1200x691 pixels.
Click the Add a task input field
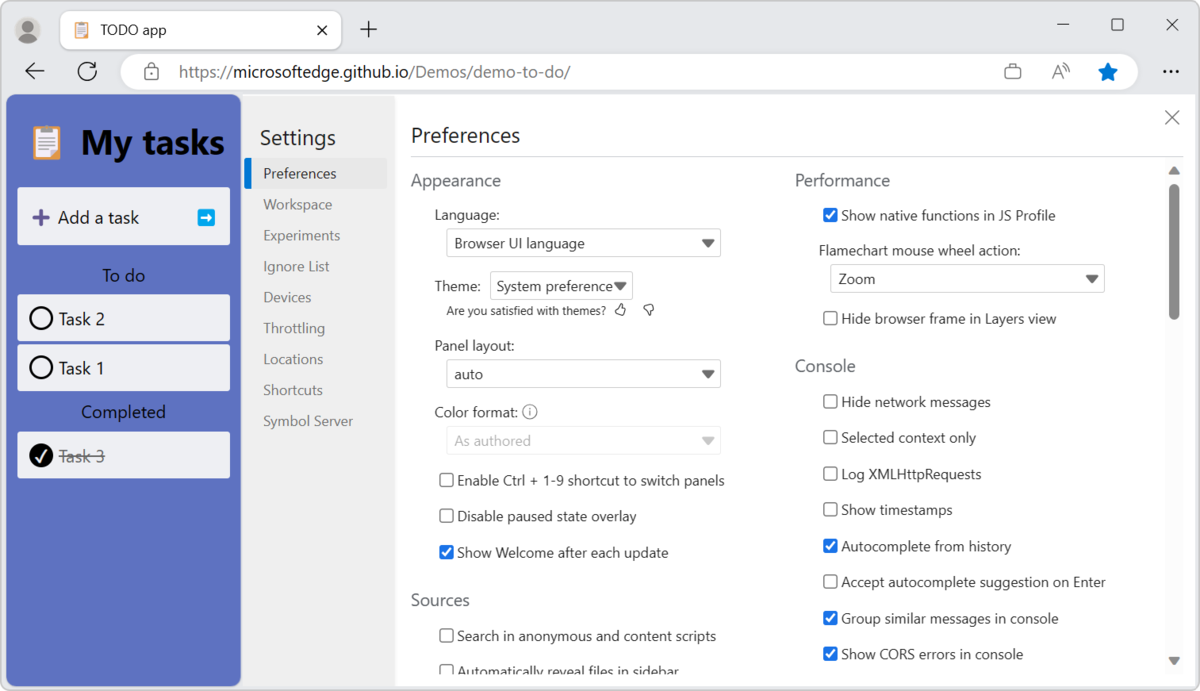tap(110, 217)
